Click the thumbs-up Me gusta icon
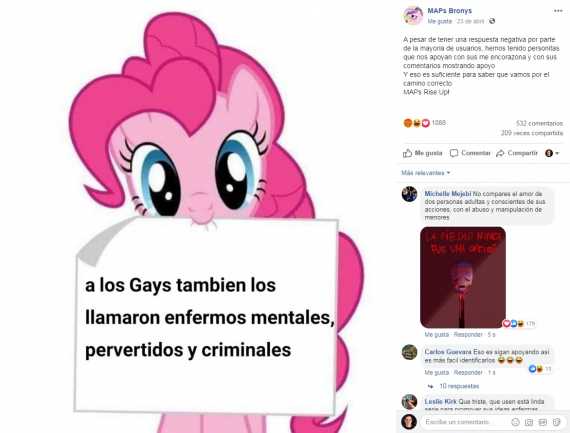 click(408, 153)
